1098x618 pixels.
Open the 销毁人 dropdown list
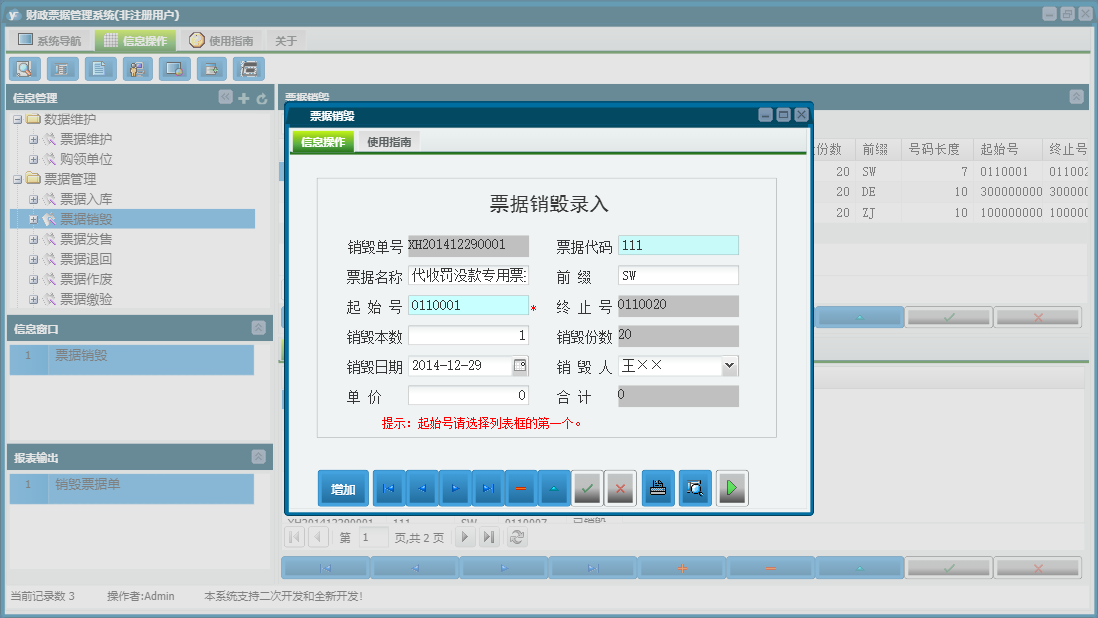point(729,365)
